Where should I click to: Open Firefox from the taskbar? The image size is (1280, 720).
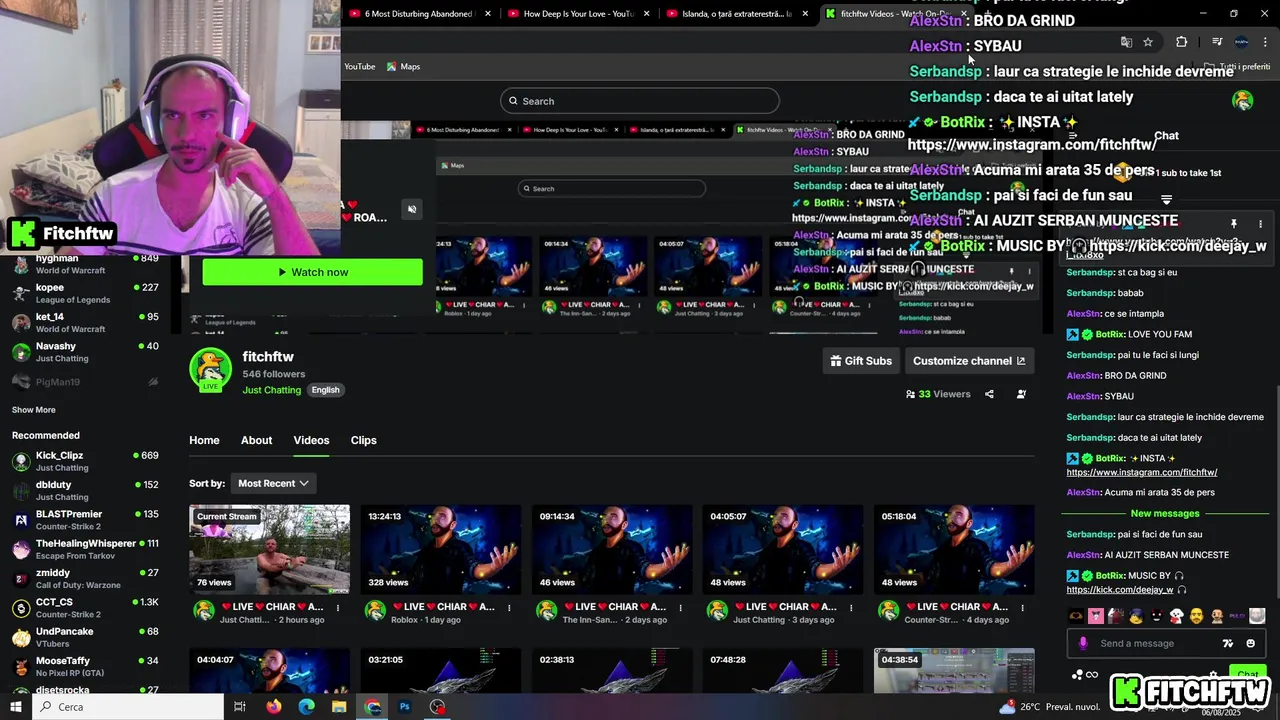273,707
